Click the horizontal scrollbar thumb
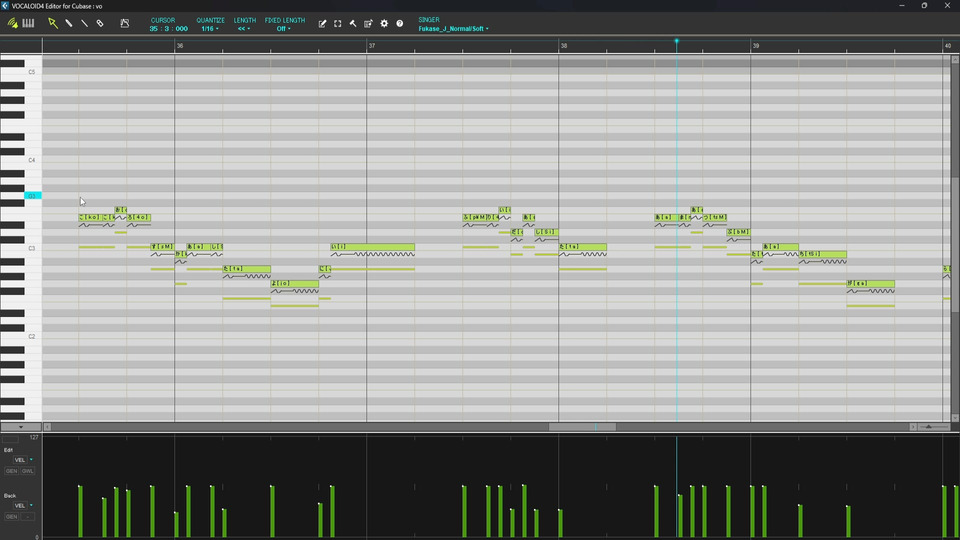 [583, 427]
